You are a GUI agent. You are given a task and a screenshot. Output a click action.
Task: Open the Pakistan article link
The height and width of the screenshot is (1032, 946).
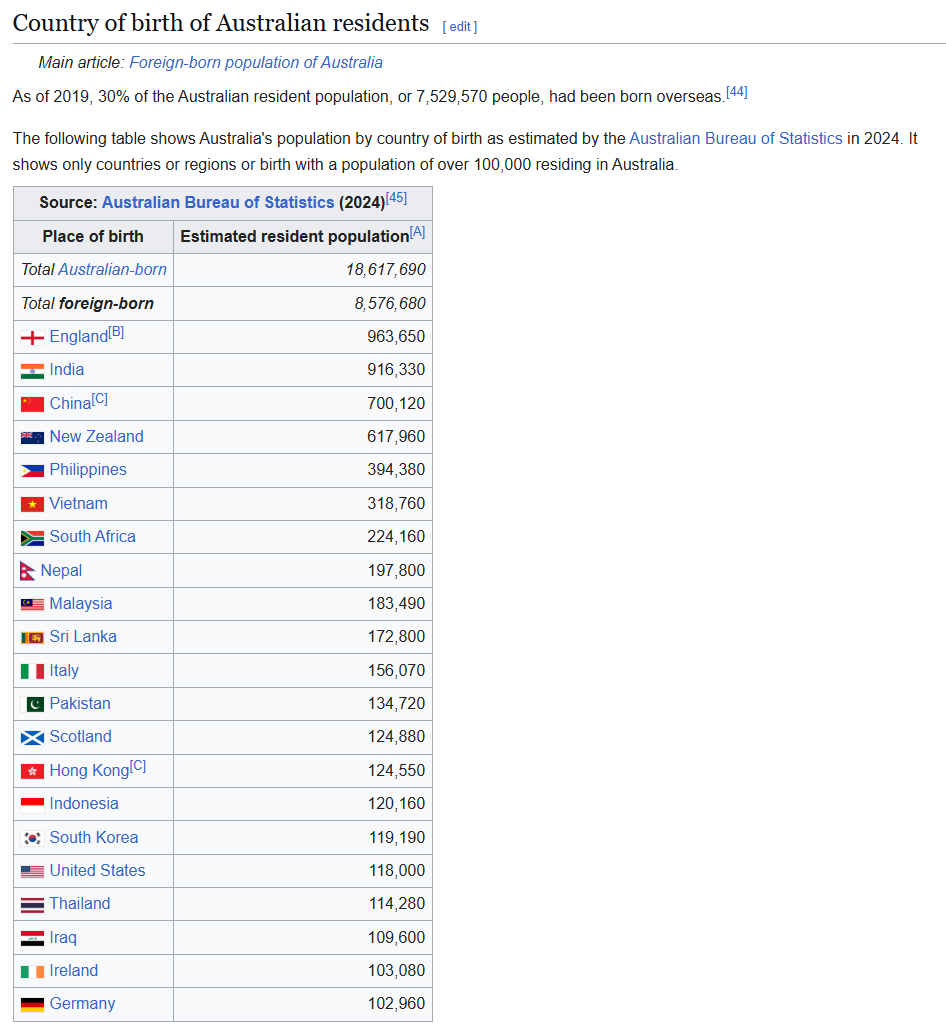coord(80,704)
